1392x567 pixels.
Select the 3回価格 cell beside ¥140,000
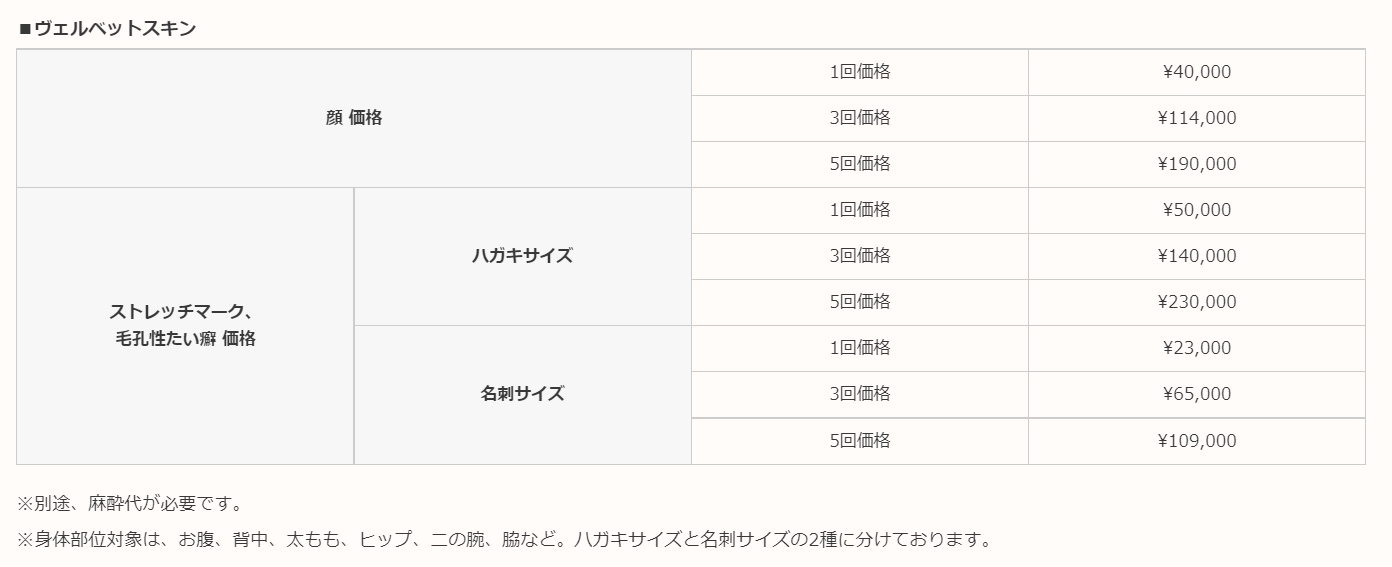pyautogui.click(x=860, y=256)
